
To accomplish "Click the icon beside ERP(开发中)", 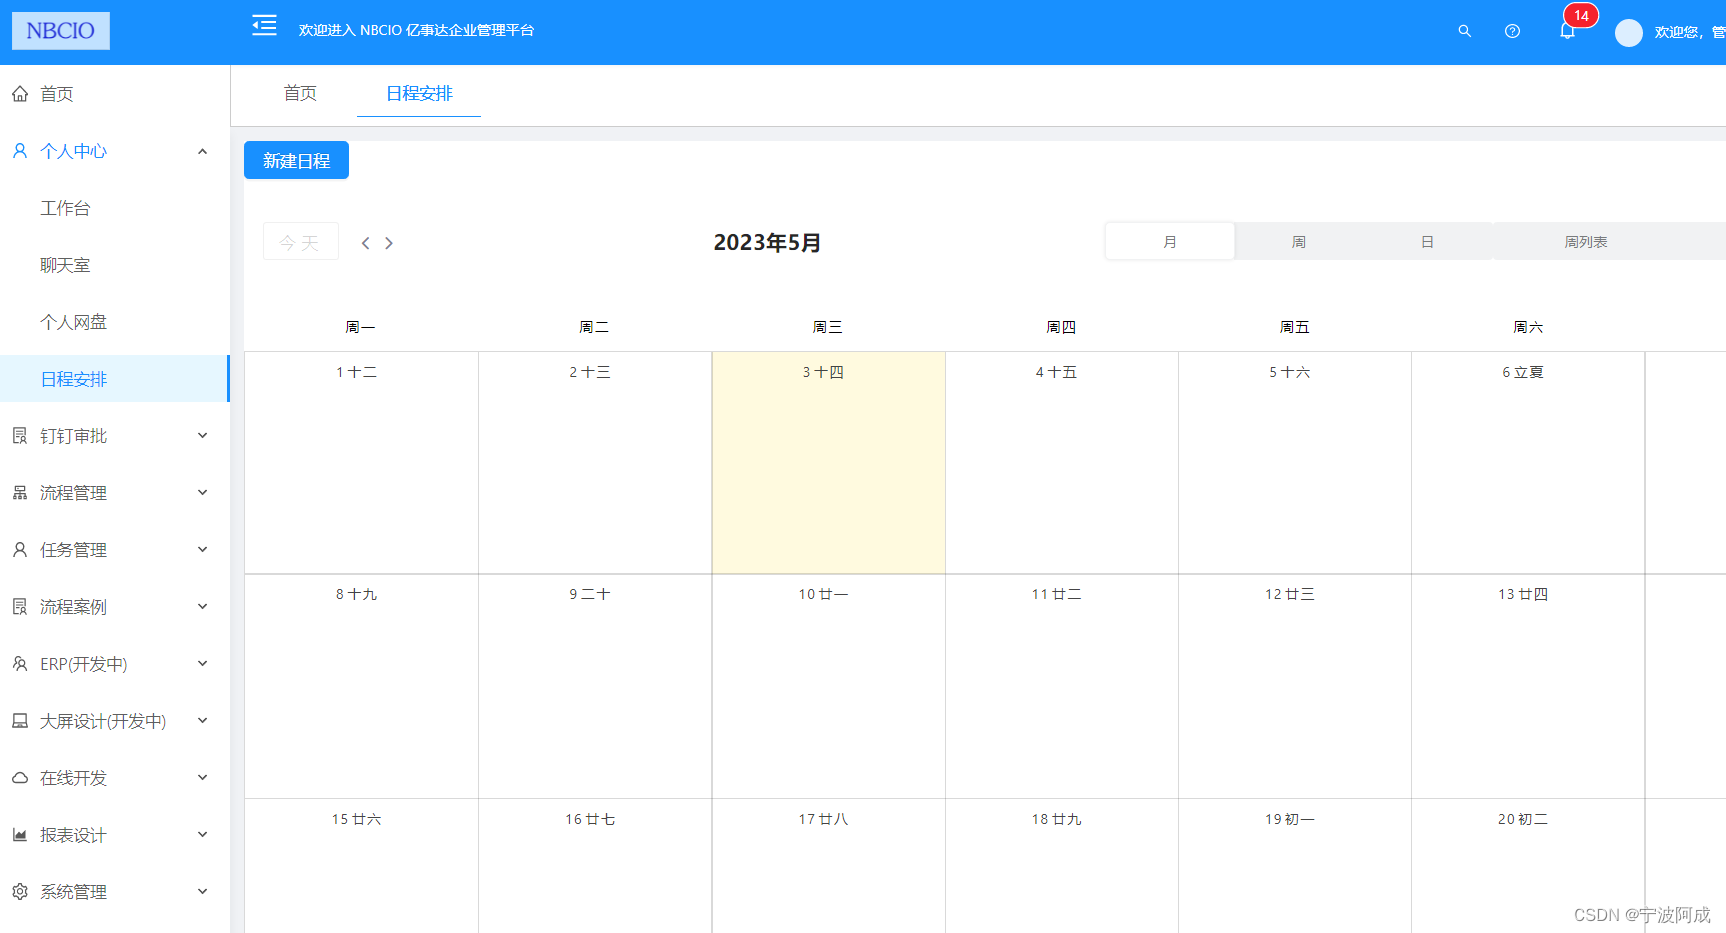I will point(20,664).
